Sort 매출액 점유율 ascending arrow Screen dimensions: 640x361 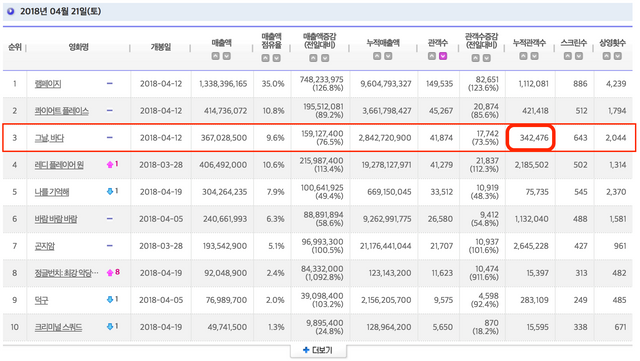[265, 58]
